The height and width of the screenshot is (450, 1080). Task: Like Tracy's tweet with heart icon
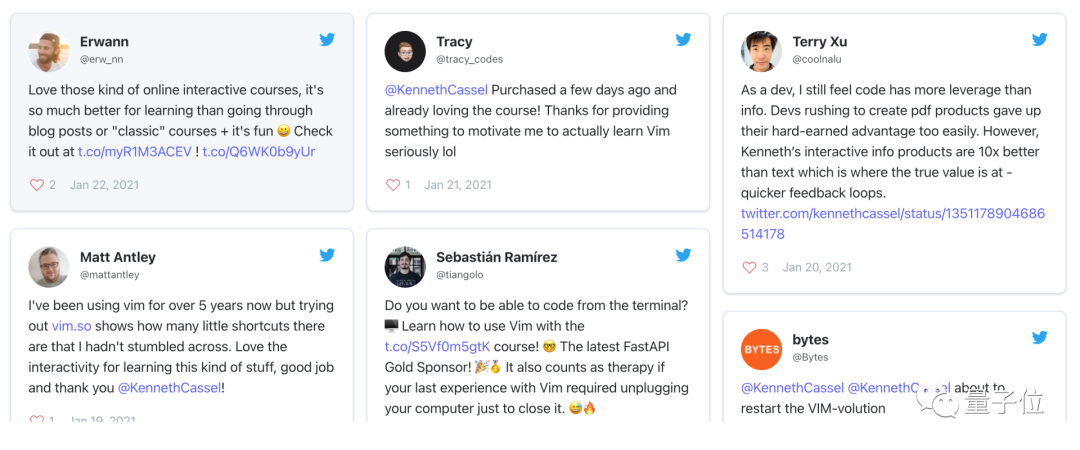(393, 185)
